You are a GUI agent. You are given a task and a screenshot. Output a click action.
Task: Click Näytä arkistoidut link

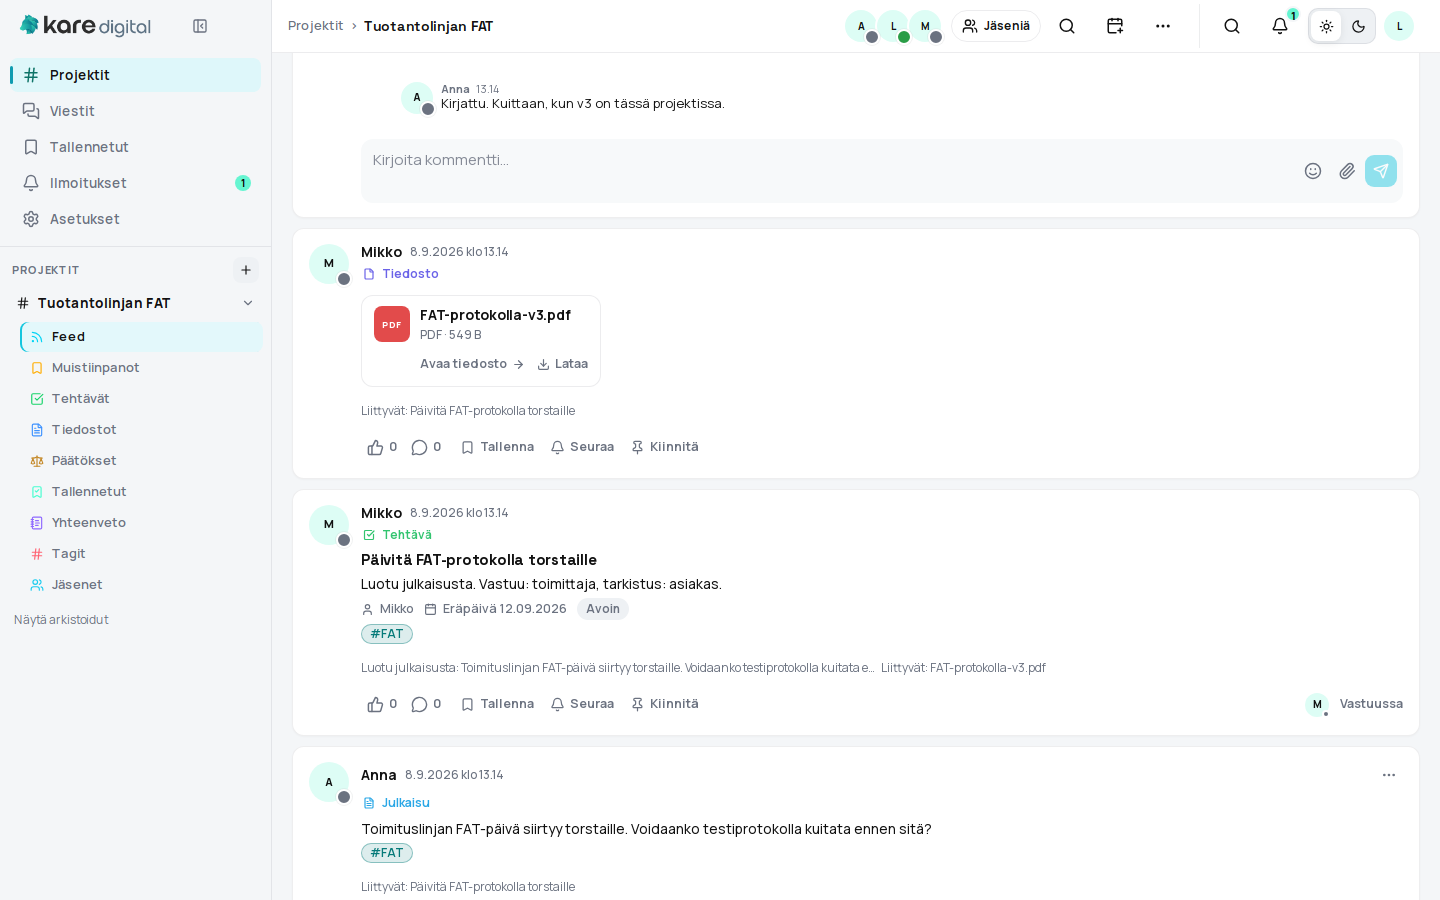click(61, 620)
